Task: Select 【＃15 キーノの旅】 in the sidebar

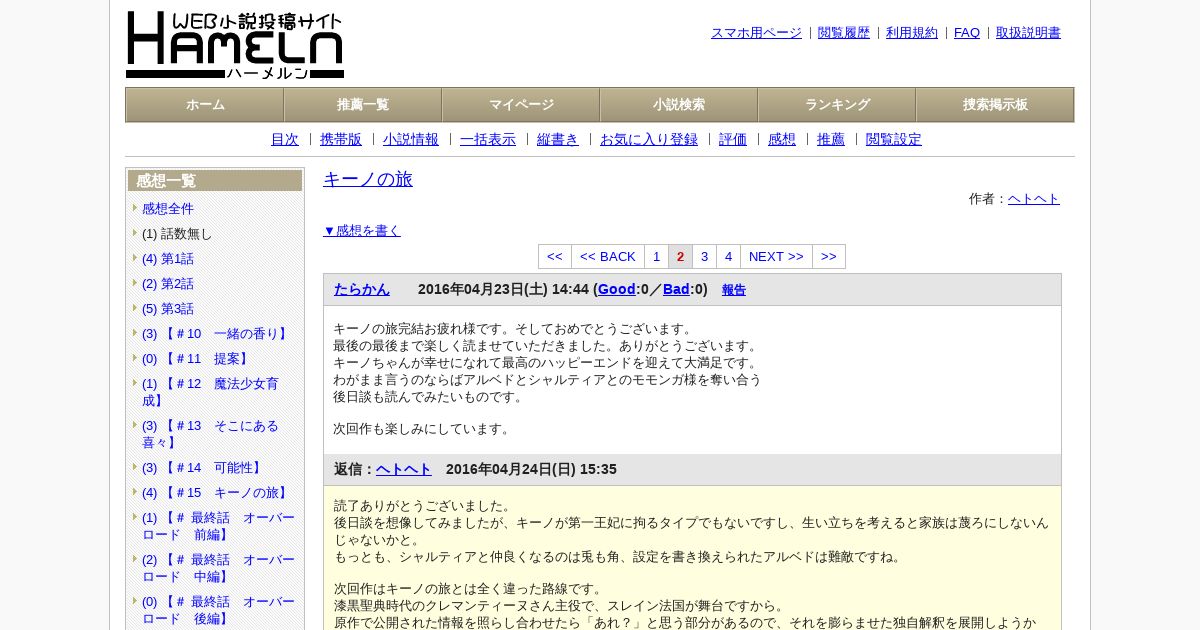Action: pyautogui.click(x=216, y=492)
